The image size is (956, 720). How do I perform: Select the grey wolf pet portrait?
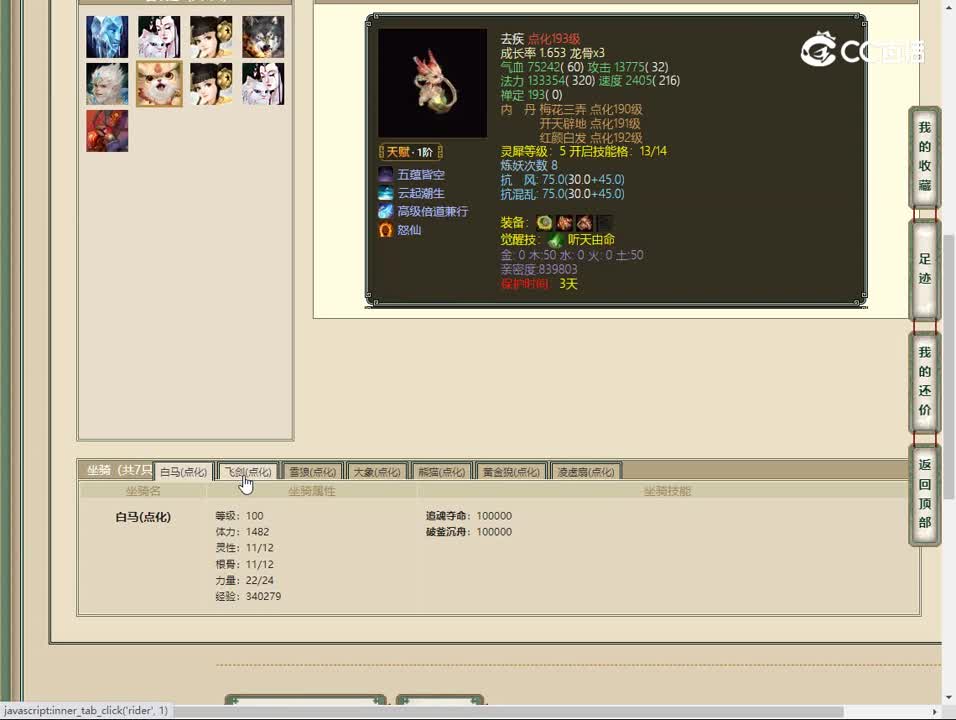(x=263, y=37)
